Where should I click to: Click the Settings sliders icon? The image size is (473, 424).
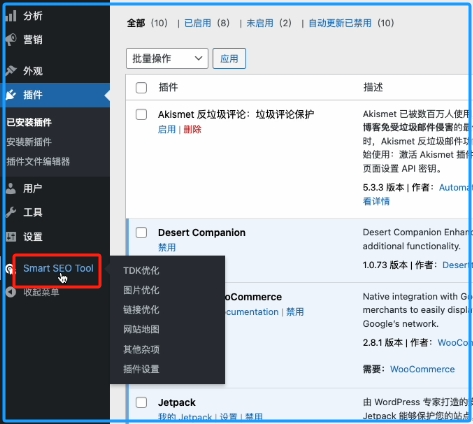(11, 237)
